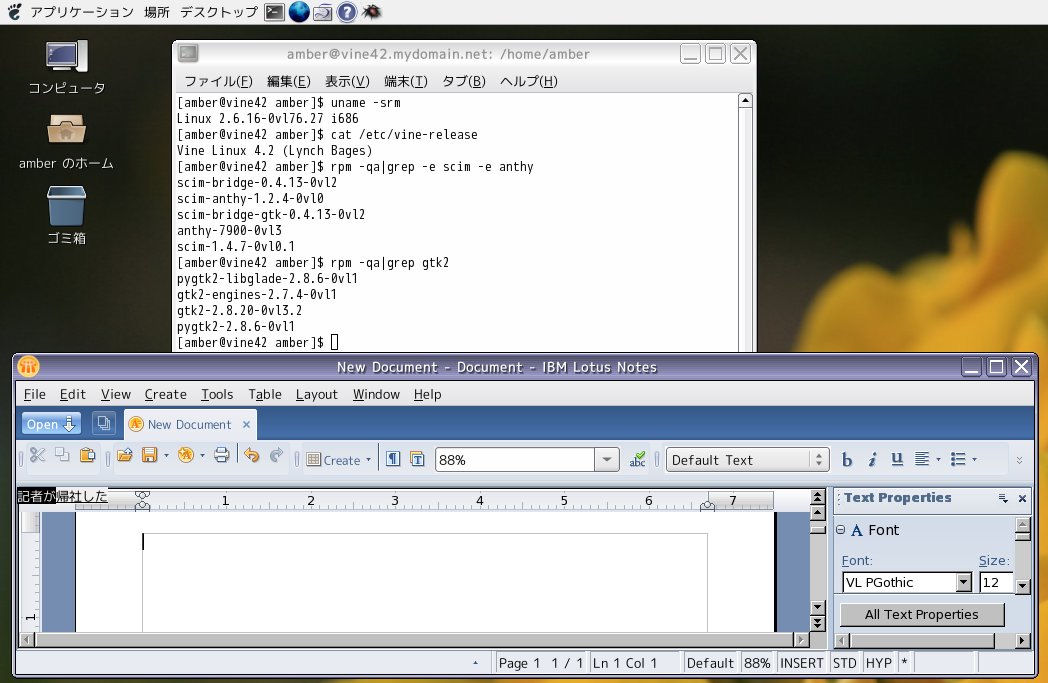Image resolution: width=1048 pixels, height=683 pixels.
Task: Click the Redo arrow icon
Action: click(x=276, y=456)
